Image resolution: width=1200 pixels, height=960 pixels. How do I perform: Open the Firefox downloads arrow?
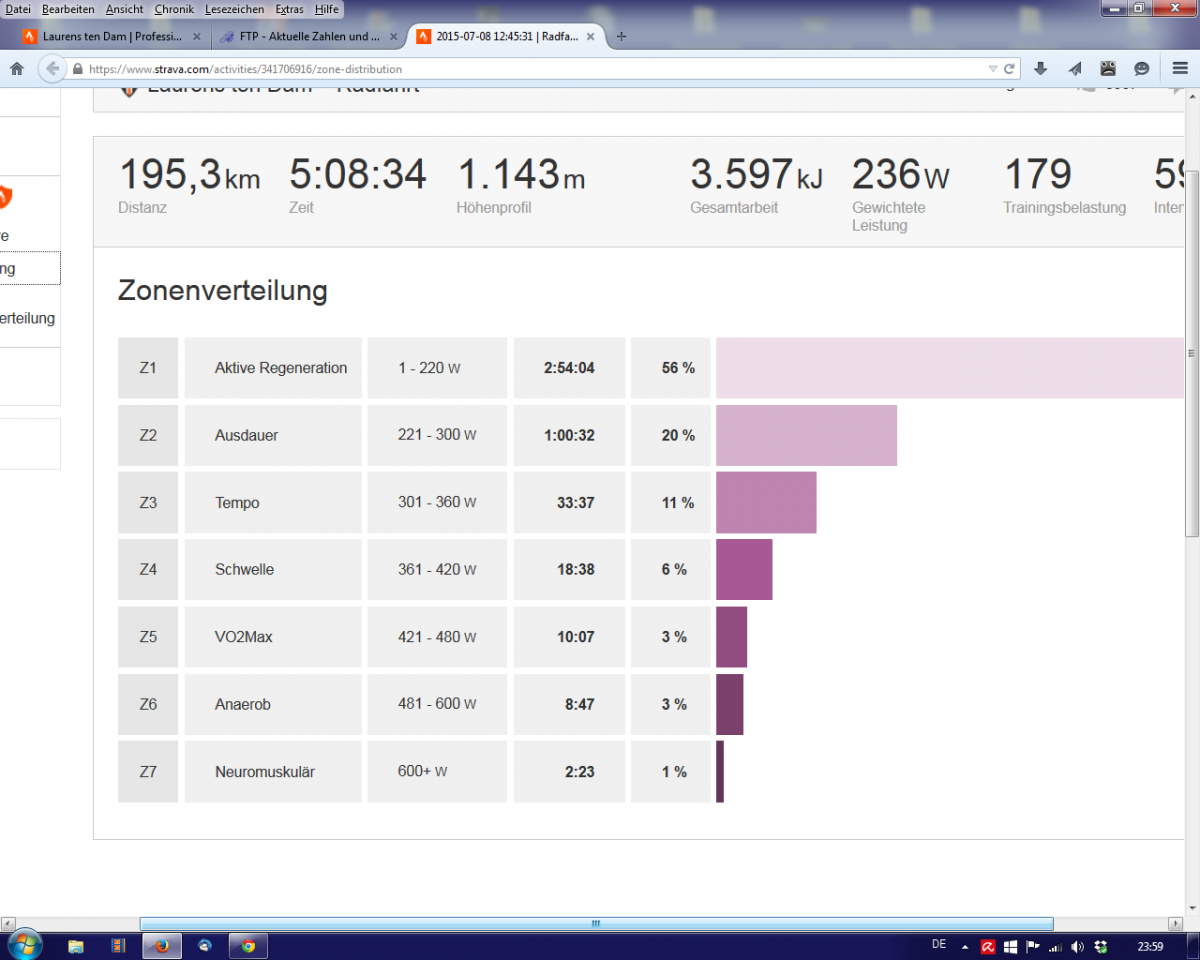[x=1040, y=69]
